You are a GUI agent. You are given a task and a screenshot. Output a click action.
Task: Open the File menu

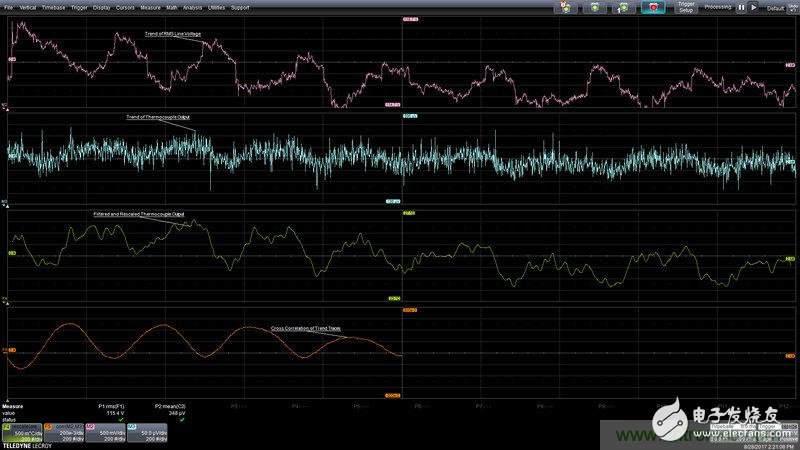click(8, 7)
